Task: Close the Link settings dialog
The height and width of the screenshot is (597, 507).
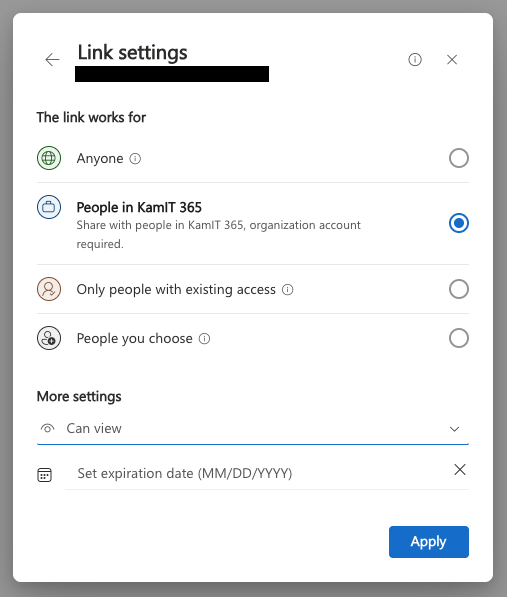Action: pyautogui.click(x=452, y=59)
